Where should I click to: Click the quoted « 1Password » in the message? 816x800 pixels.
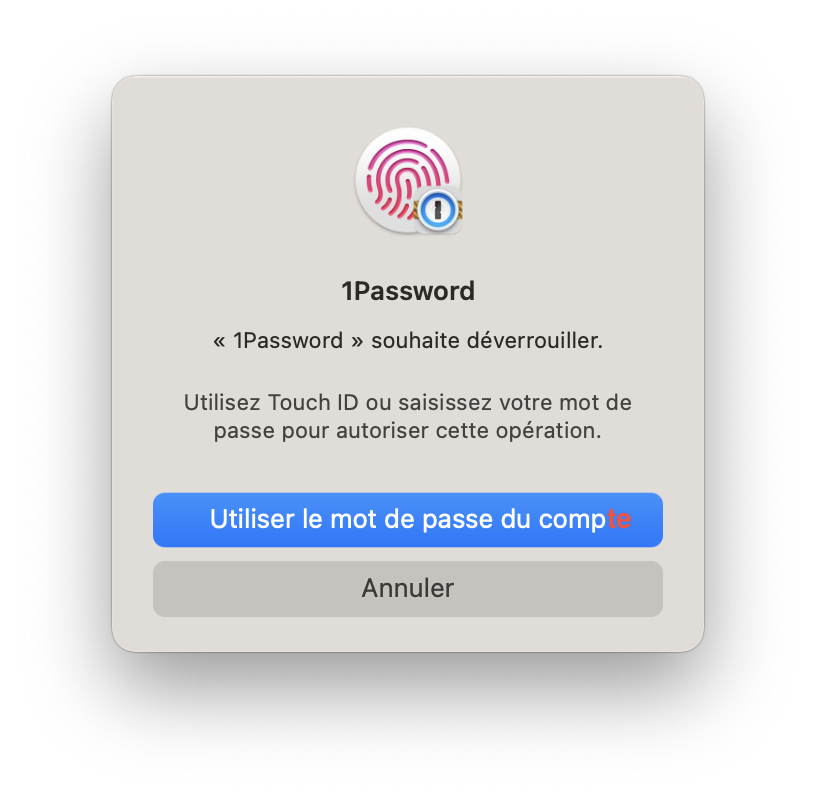288,340
